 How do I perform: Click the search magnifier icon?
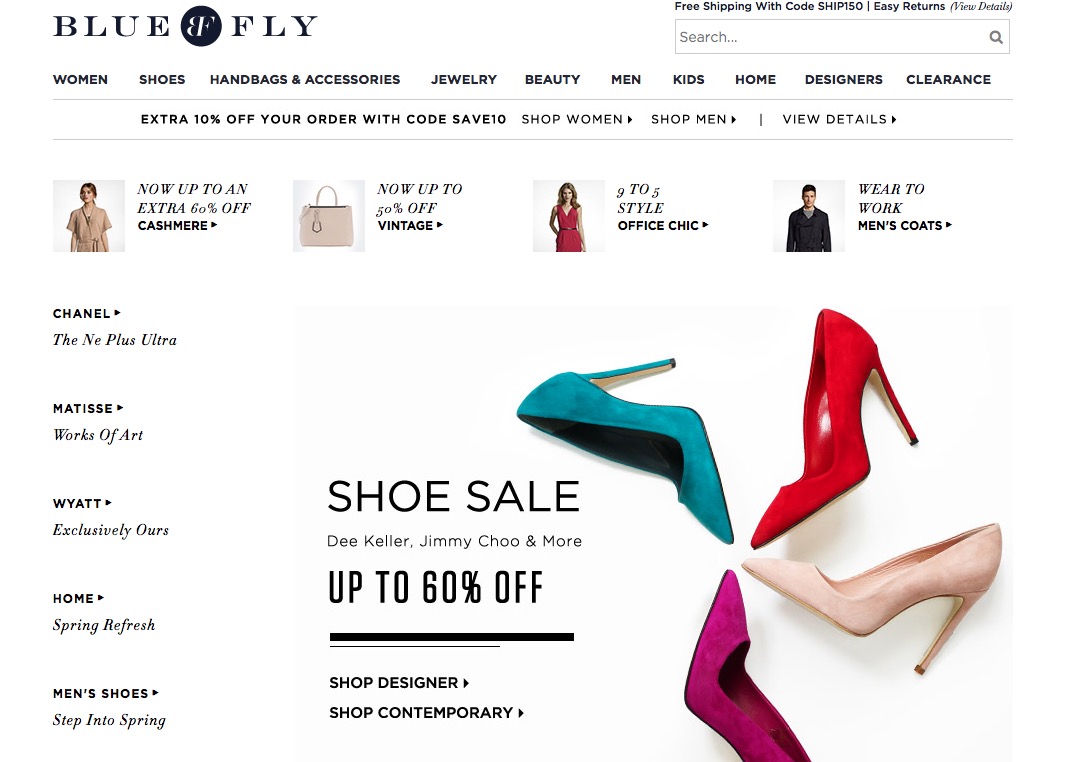996,37
